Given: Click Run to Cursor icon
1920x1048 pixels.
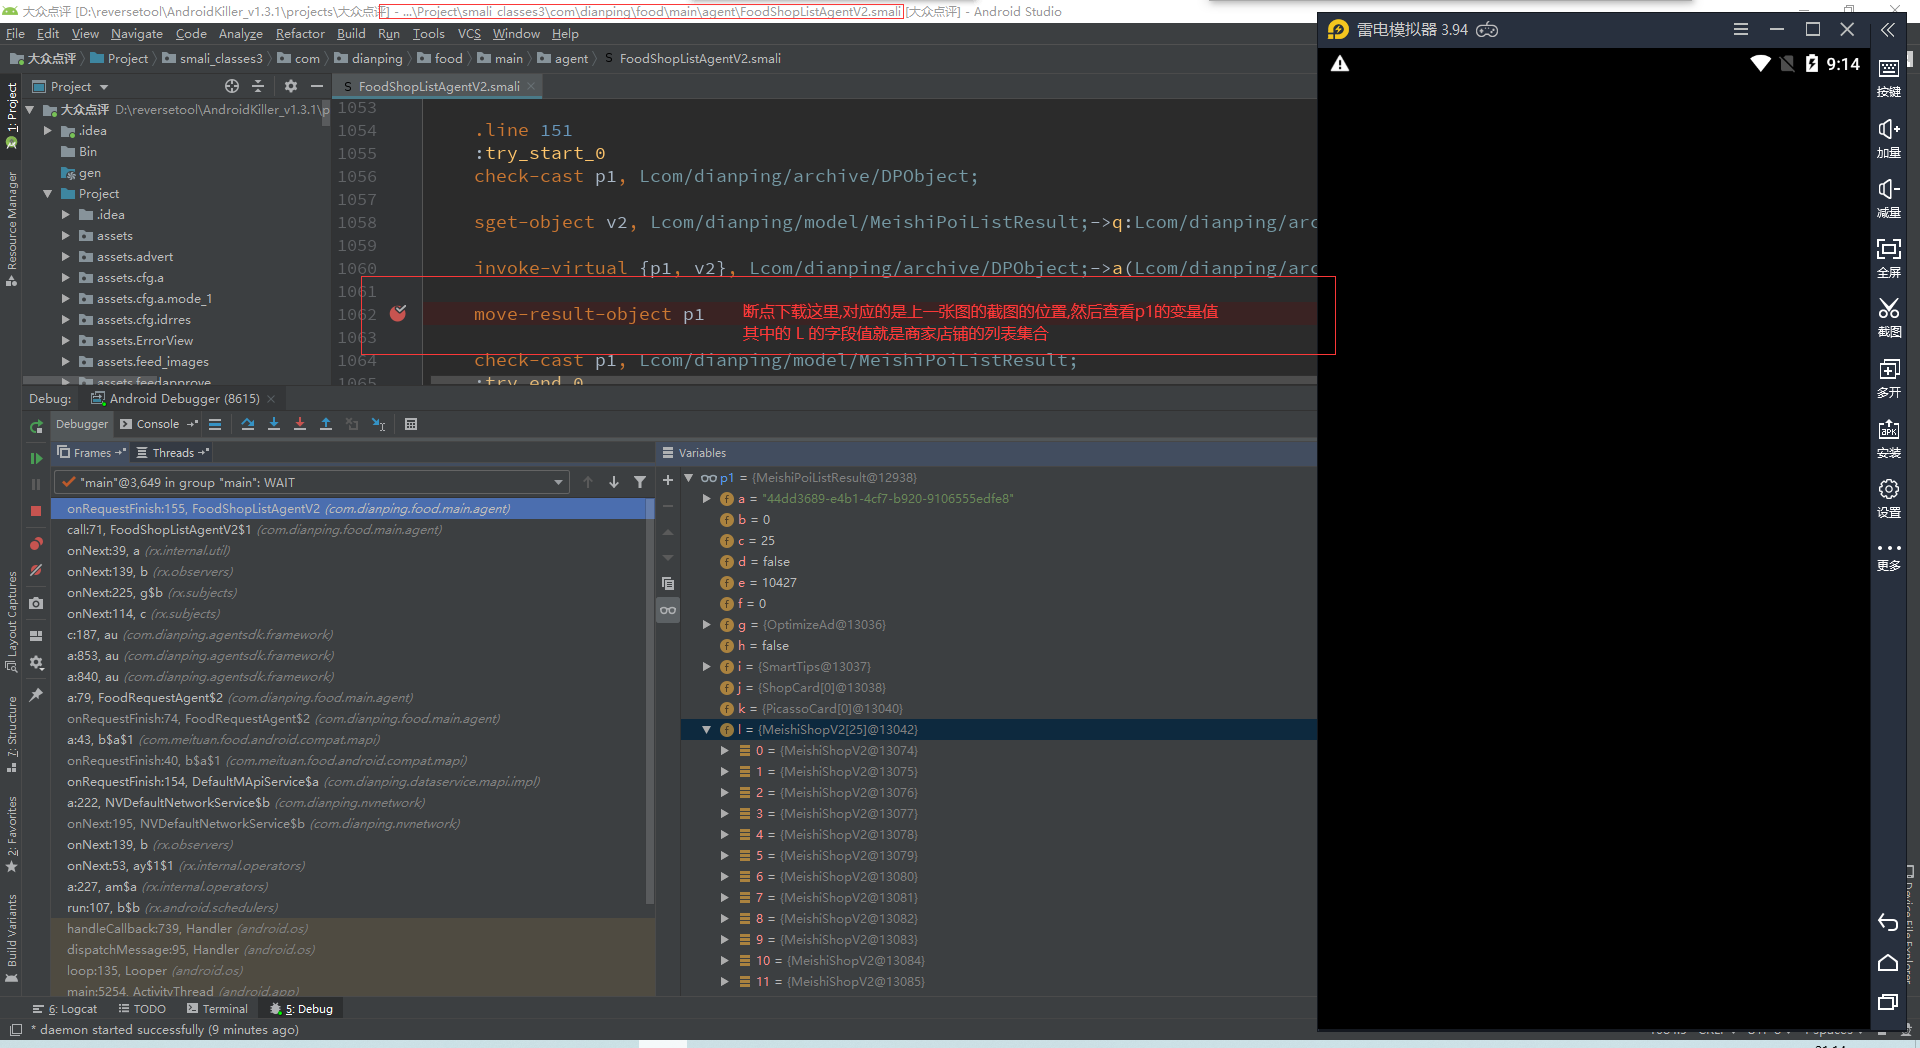Looking at the screenshot, I should [x=379, y=424].
